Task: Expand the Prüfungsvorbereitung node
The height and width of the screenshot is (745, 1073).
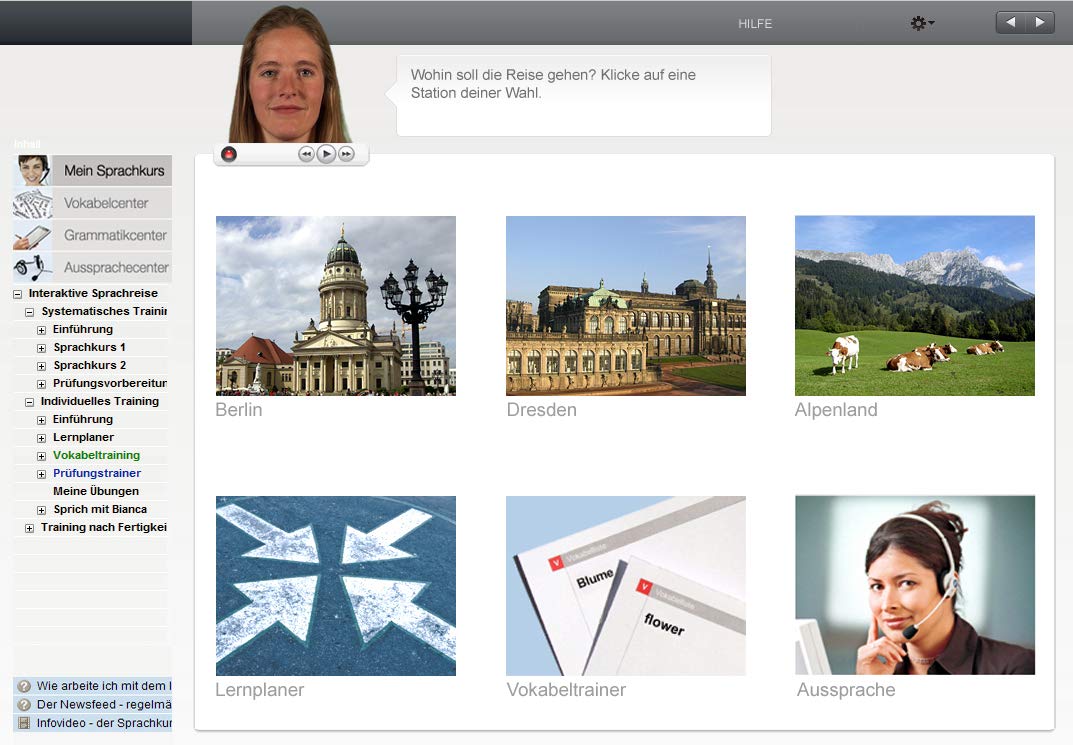Action: click(x=42, y=384)
